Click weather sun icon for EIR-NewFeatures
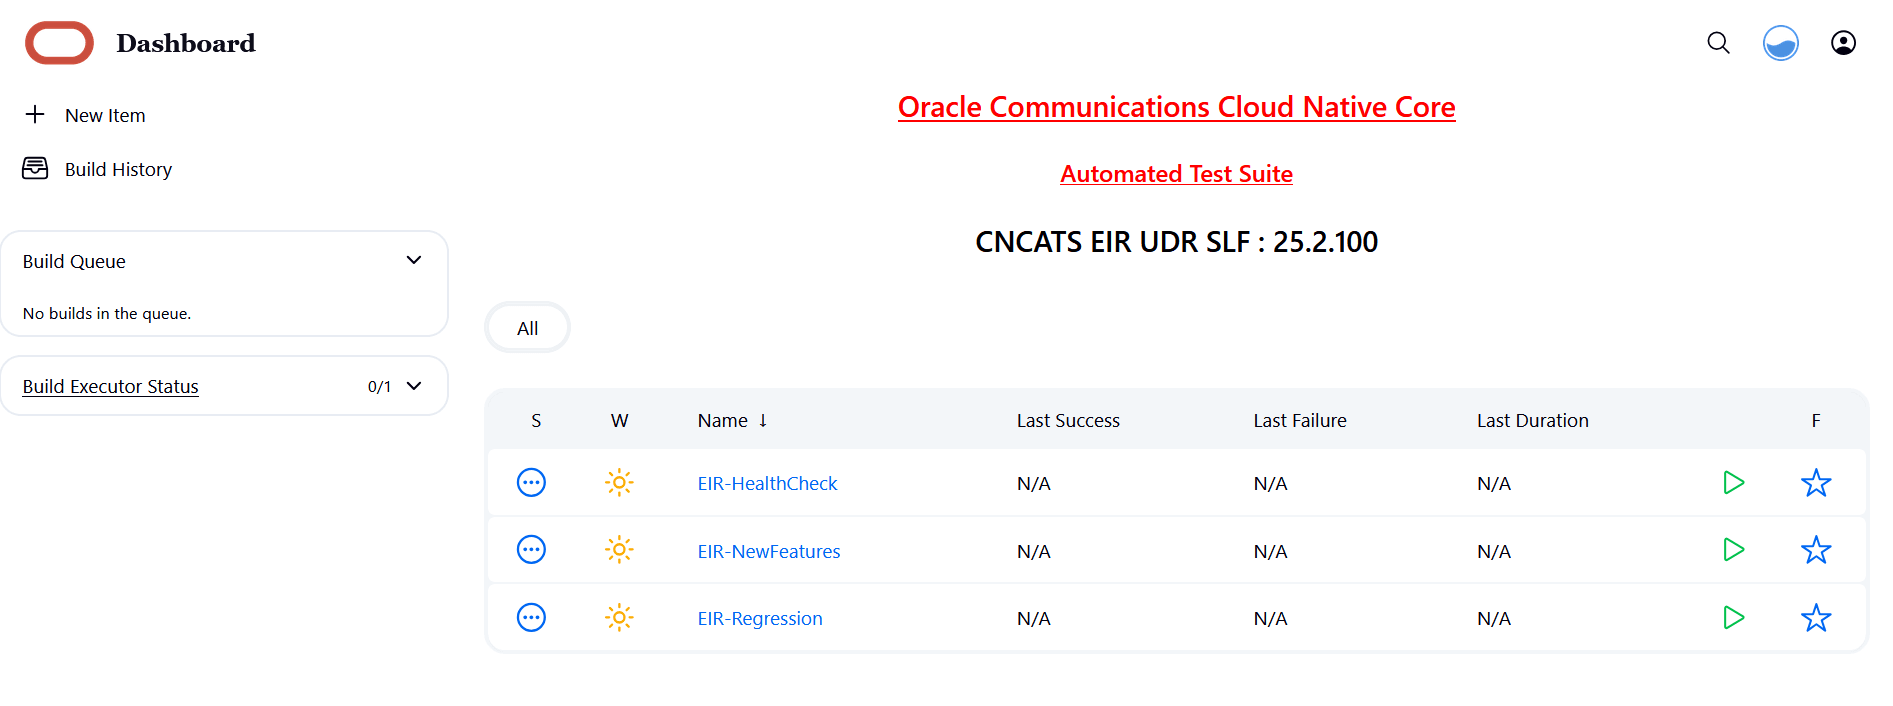The height and width of the screenshot is (706, 1893). (x=619, y=550)
